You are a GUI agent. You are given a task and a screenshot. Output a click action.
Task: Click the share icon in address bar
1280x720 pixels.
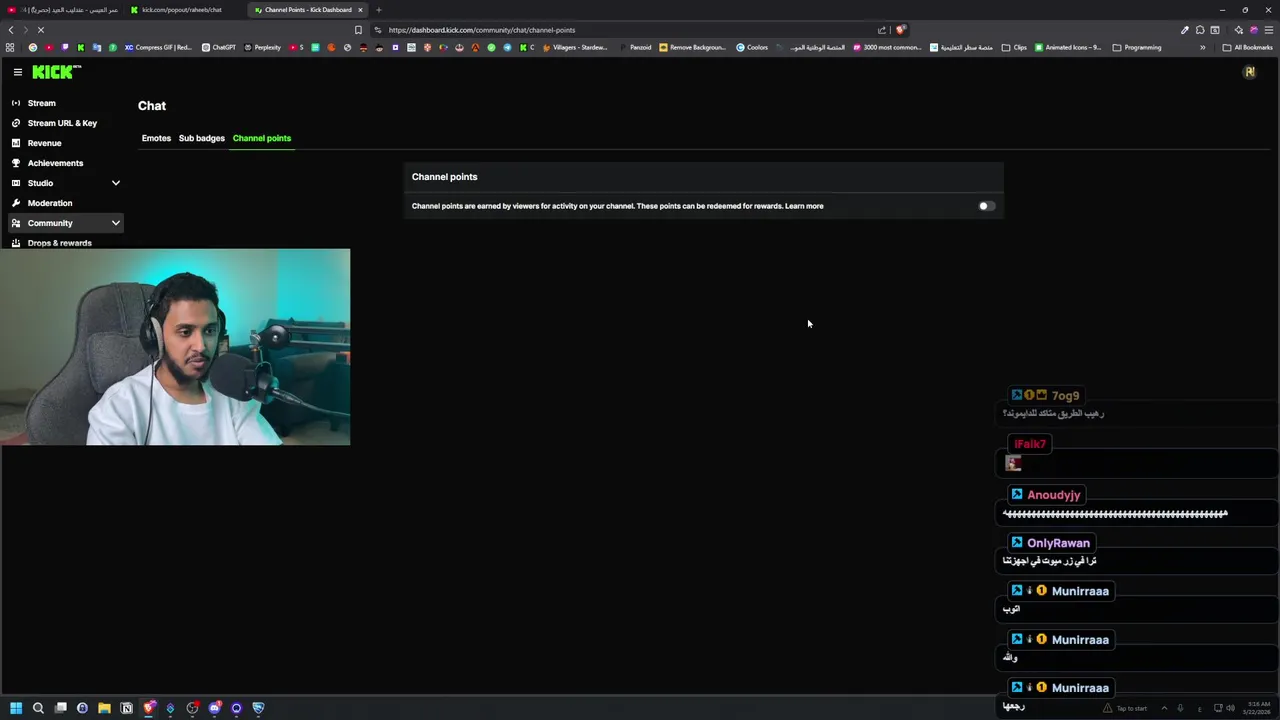coord(882,30)
